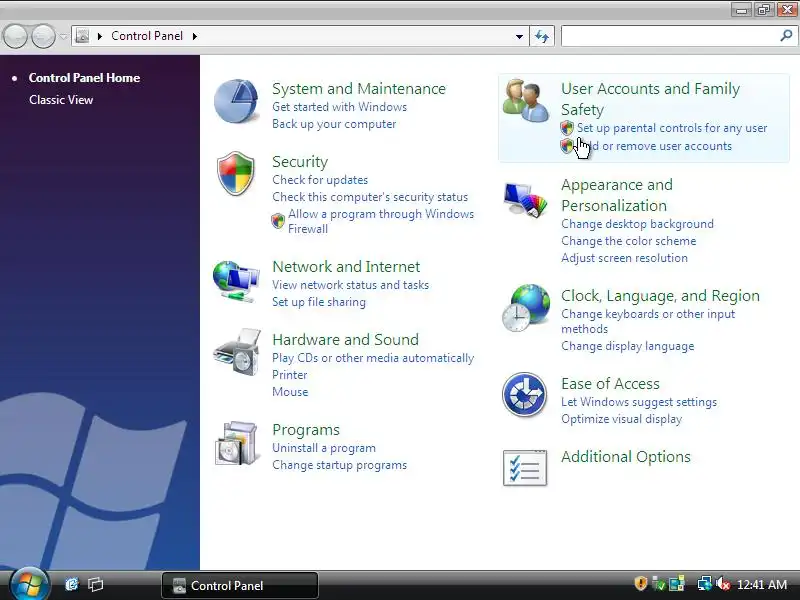Open the Appearance and Personalization monitor icon
This screenshot has height=600, width=800.
coord(525,199)
